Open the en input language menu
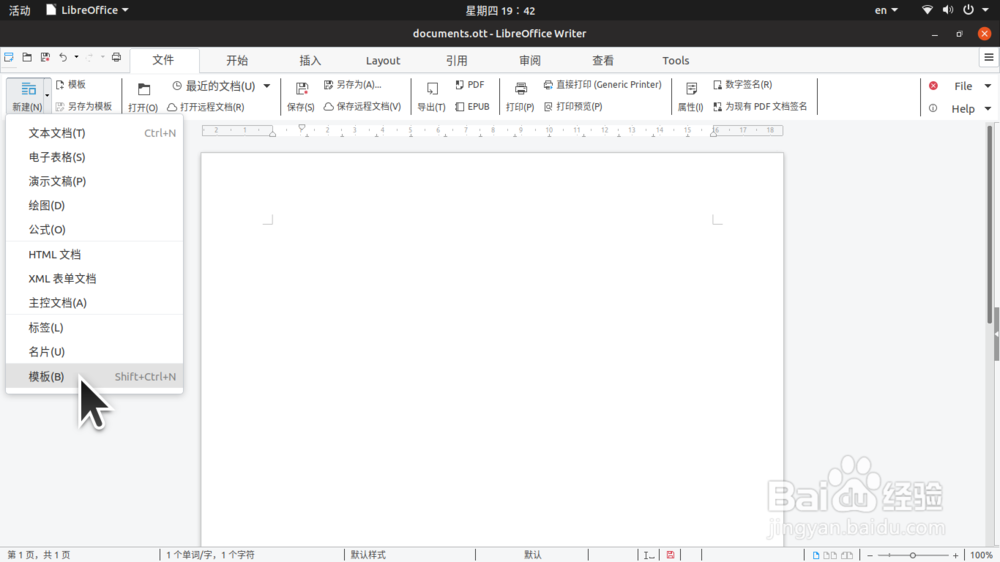This screenshot has width=1000, height=562. coord(886,10)
